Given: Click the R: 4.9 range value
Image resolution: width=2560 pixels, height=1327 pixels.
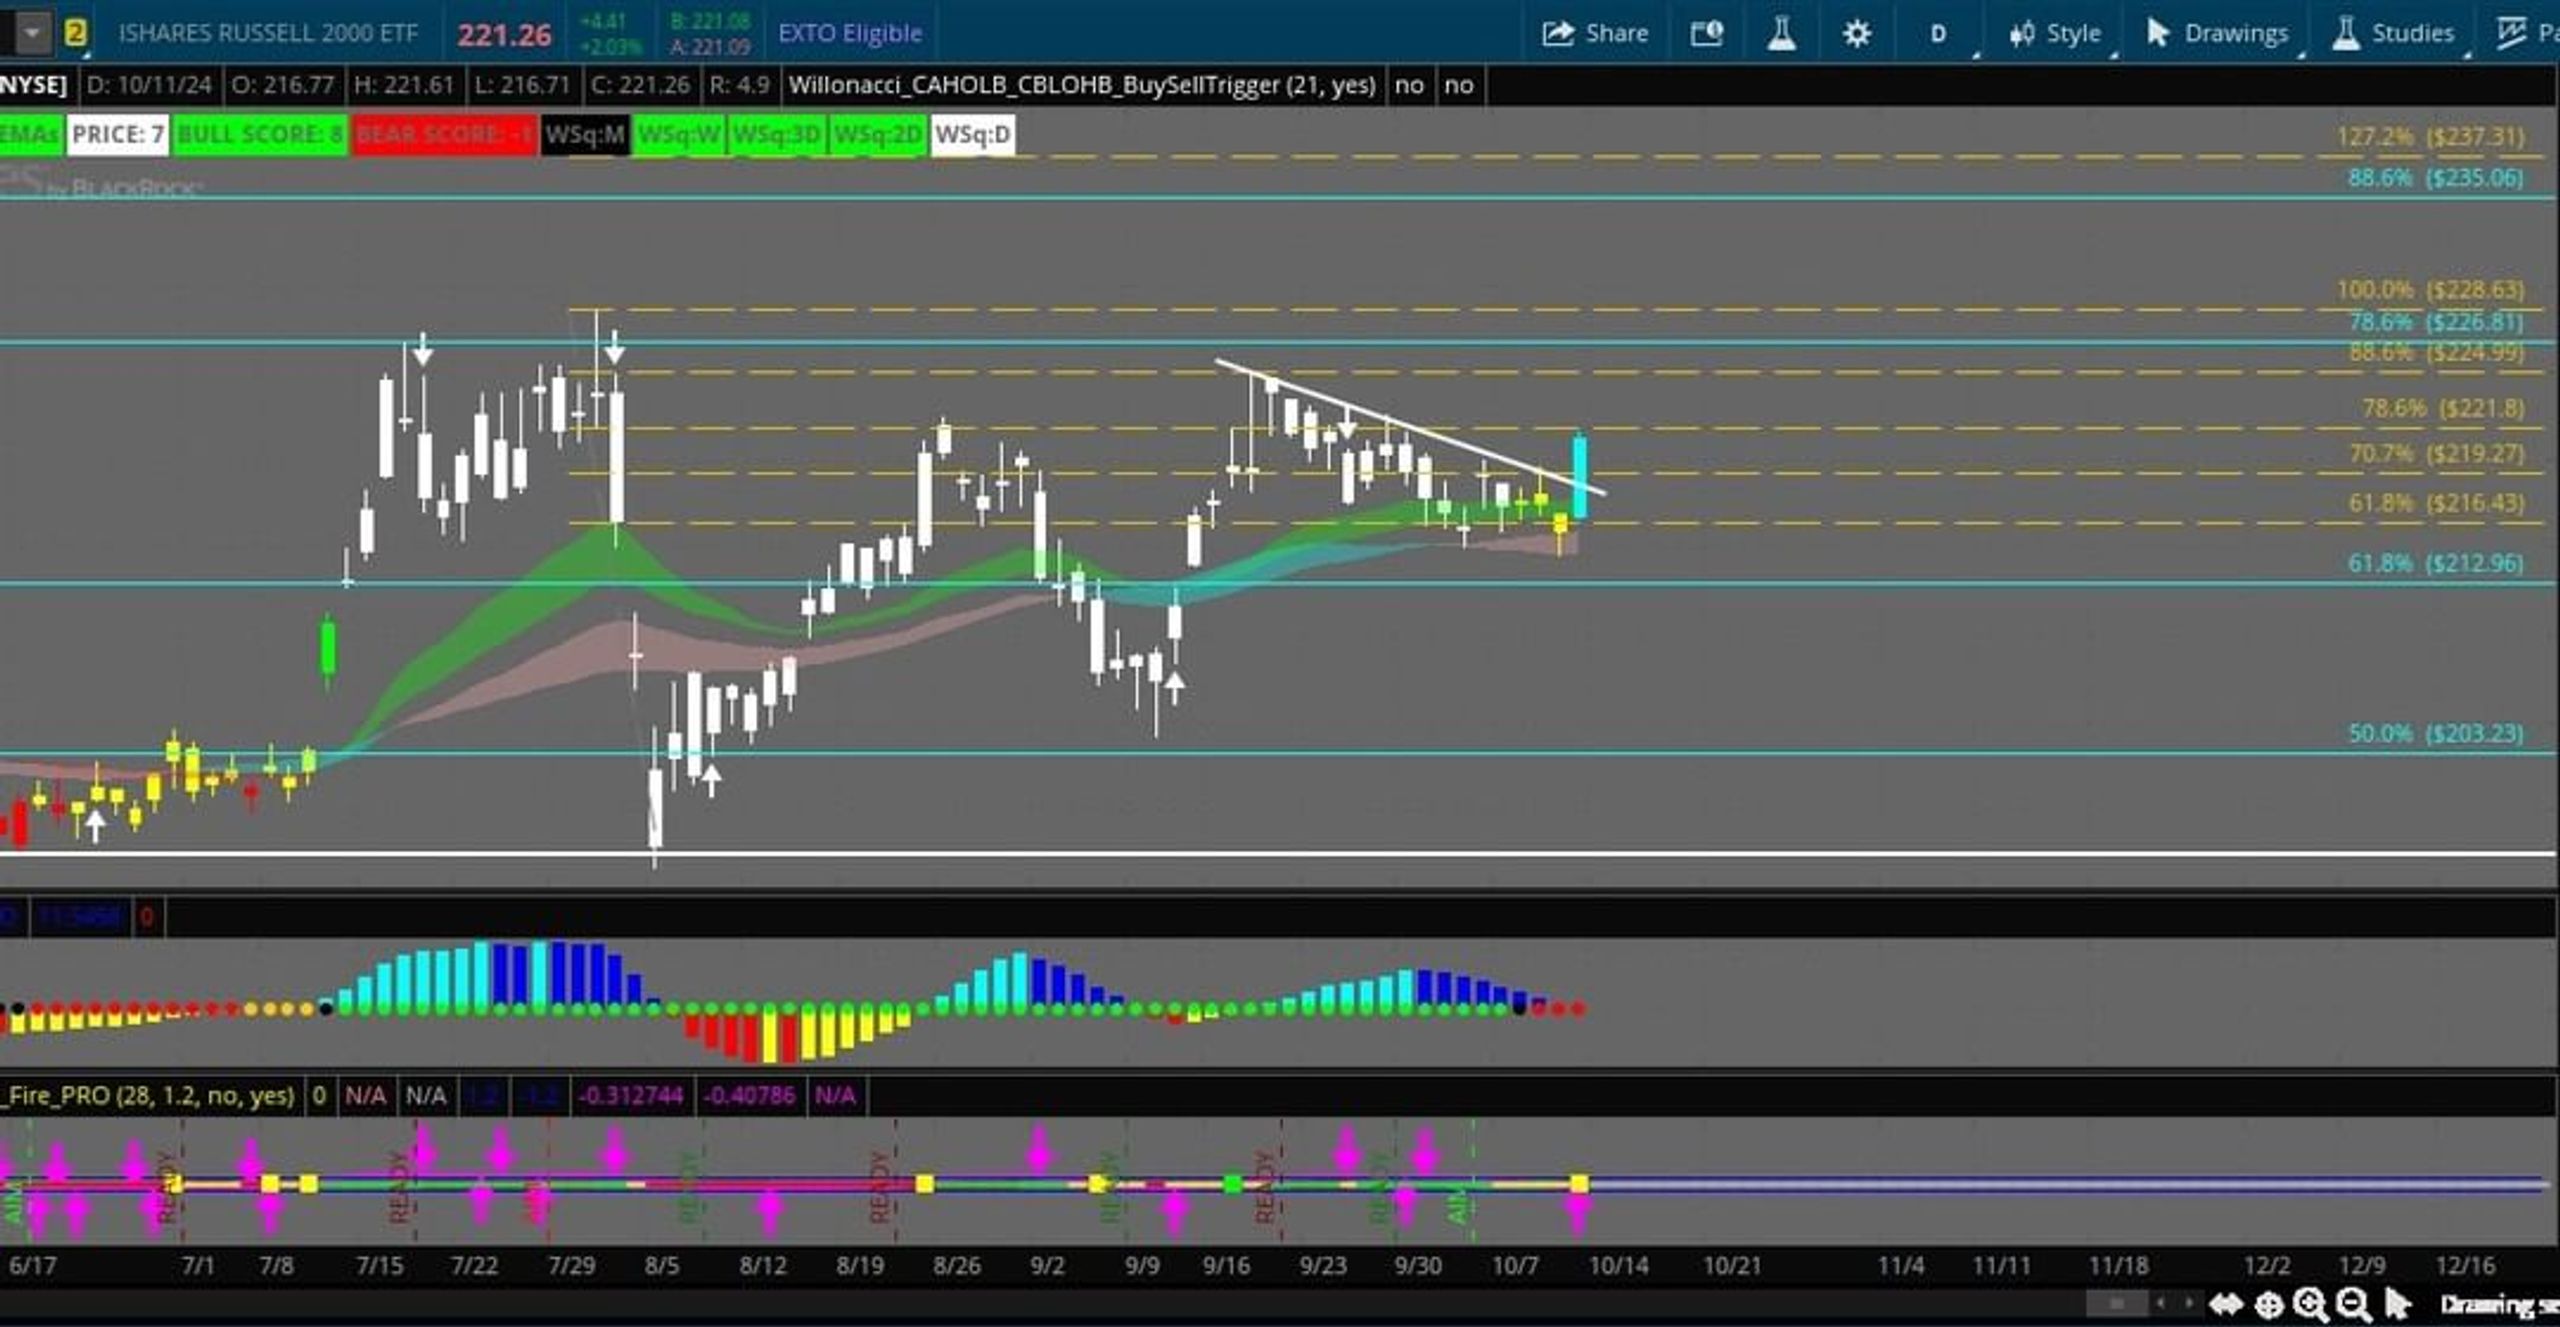Looking at the screenshot, I should tap(739, 85).
